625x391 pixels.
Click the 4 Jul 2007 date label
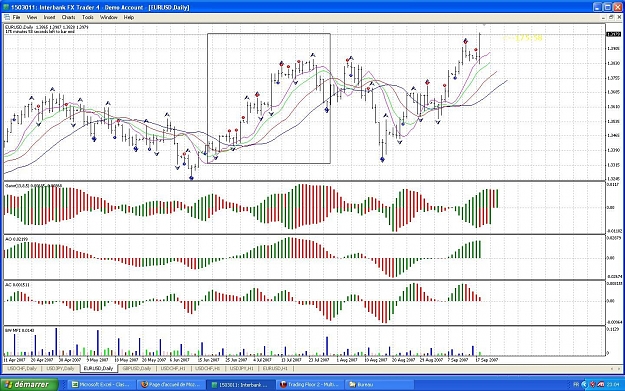click(x=262, y=360)
